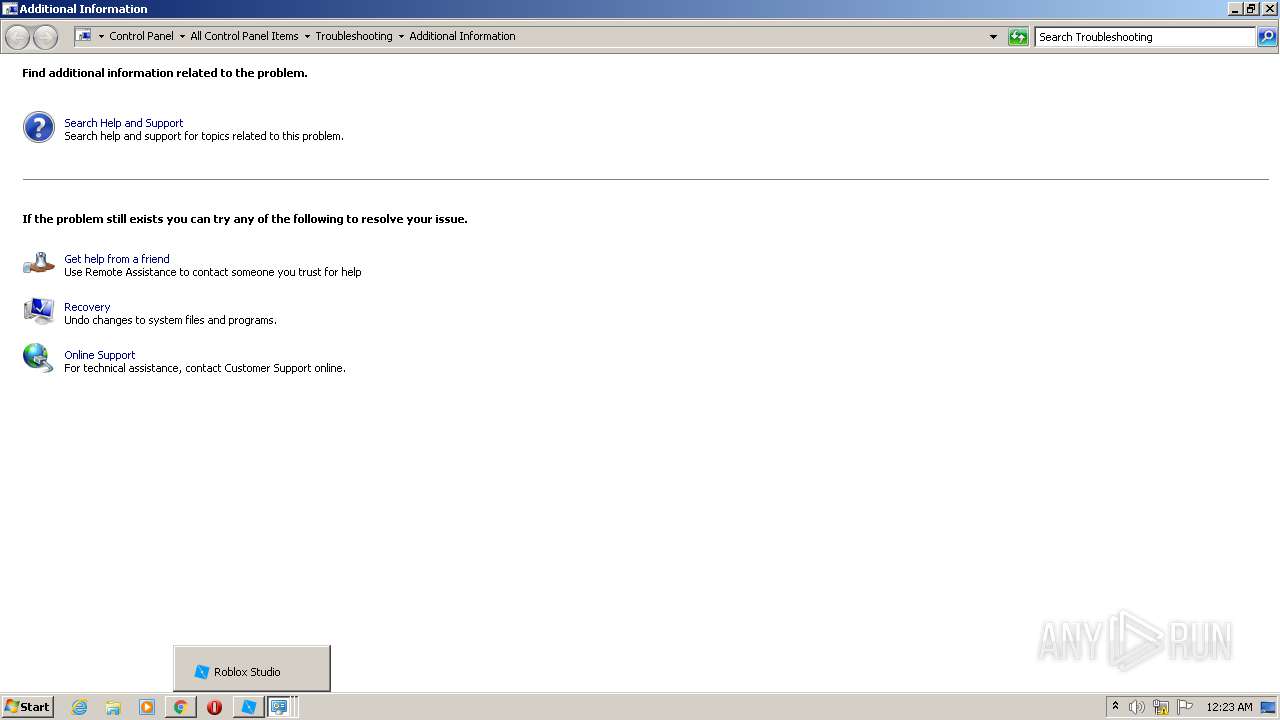Click the Get help from a friend icon

[x=39, y=263]
